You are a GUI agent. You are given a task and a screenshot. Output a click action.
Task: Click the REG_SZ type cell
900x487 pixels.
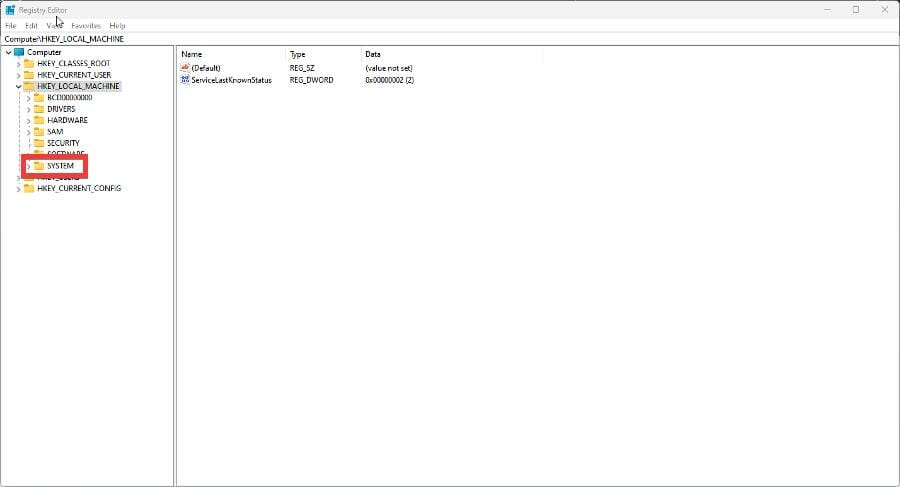[x=302, y=68]
